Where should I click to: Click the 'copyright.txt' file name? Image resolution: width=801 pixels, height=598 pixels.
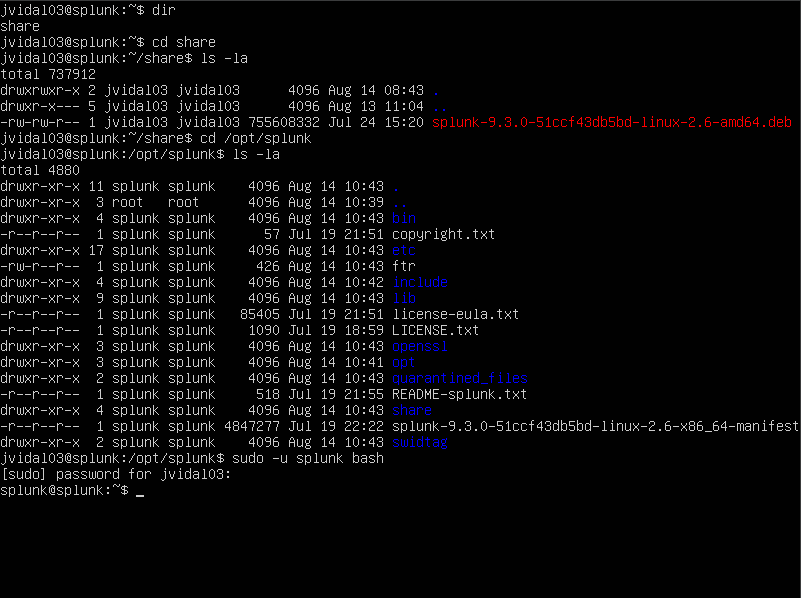click(443, 234)
